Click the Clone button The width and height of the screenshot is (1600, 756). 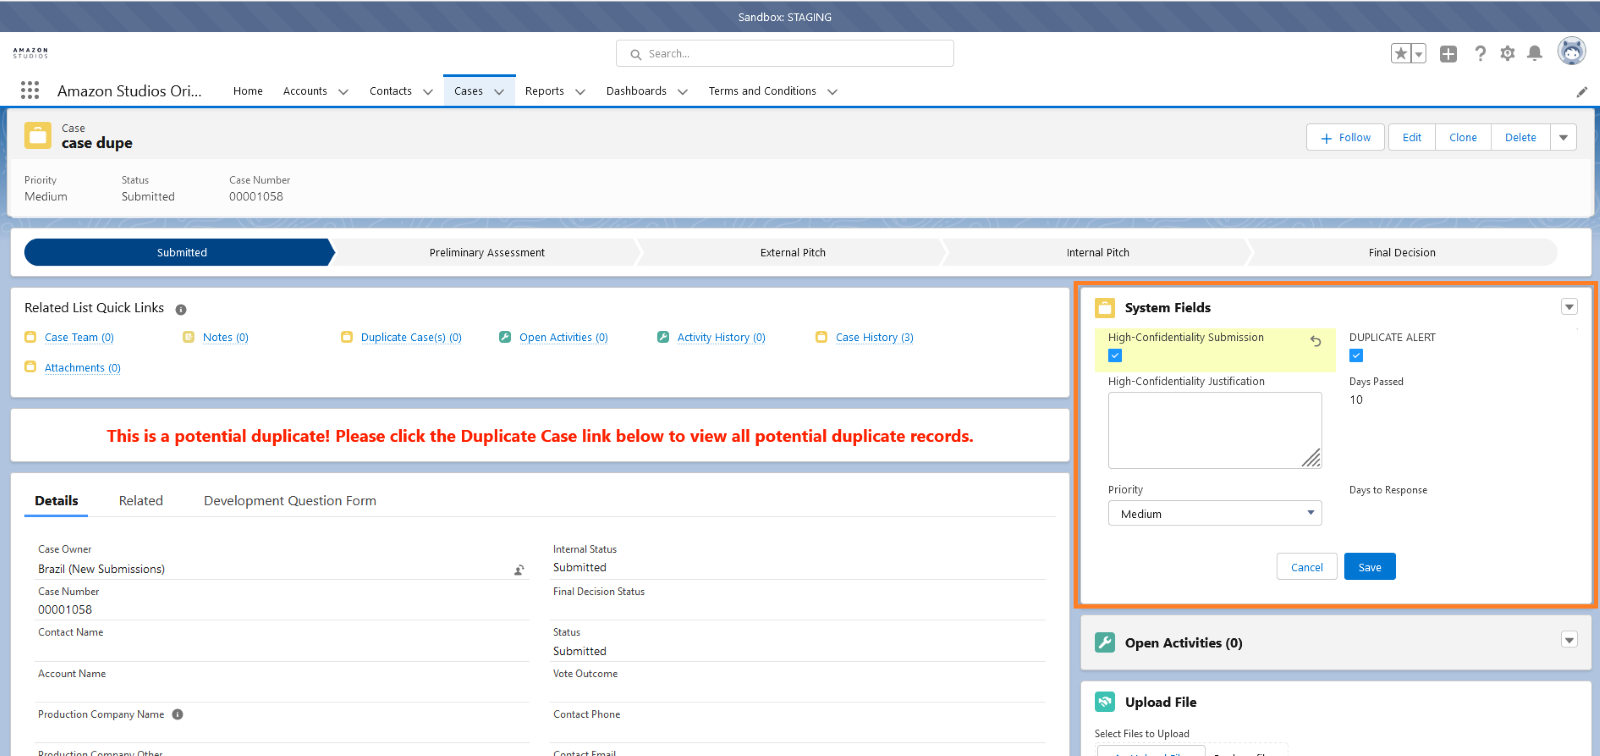(1463, 137)
